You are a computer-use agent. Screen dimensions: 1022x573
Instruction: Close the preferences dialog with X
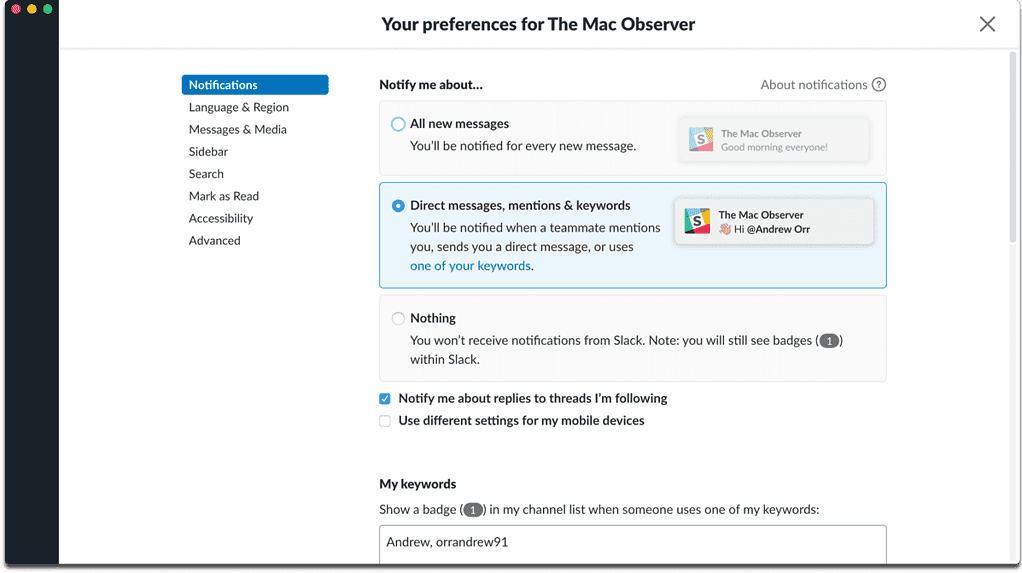click(987, 24)
